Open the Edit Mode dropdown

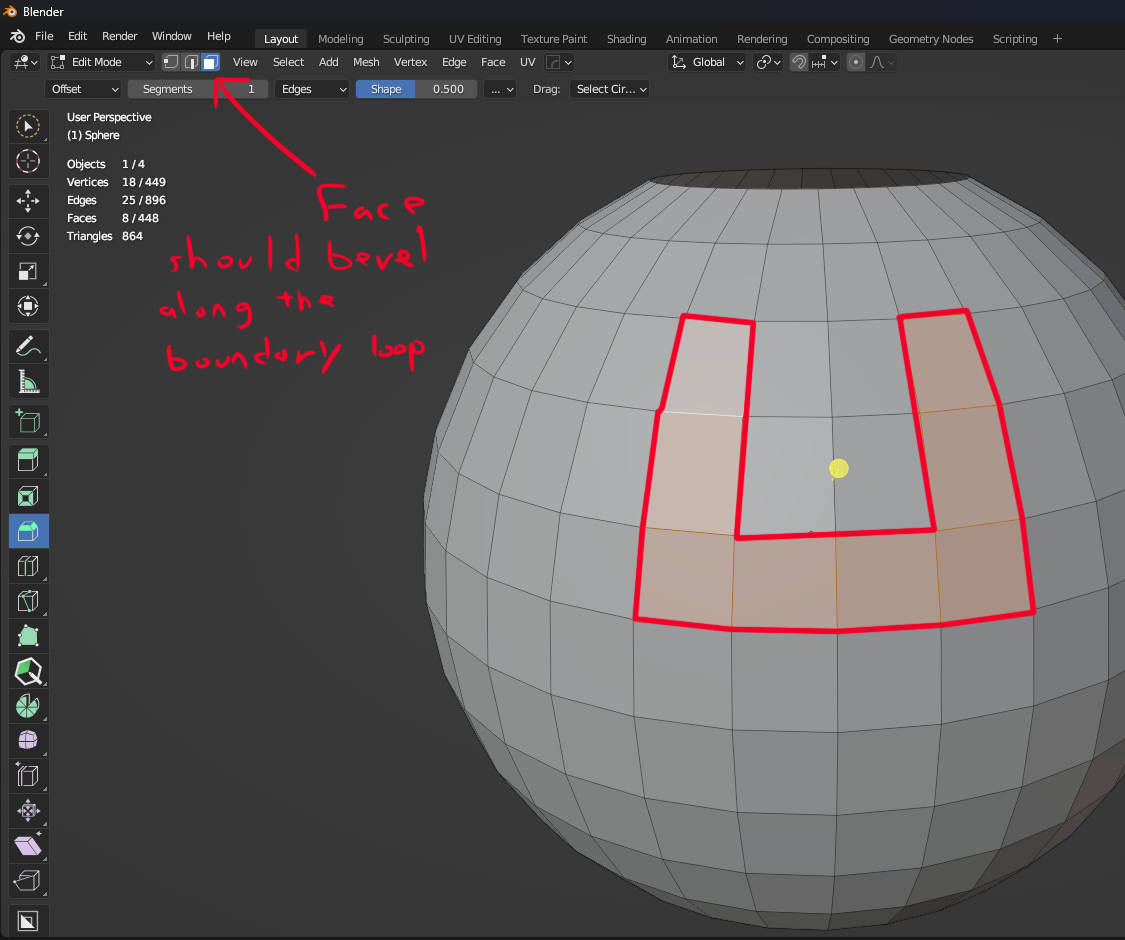point(101,62)
